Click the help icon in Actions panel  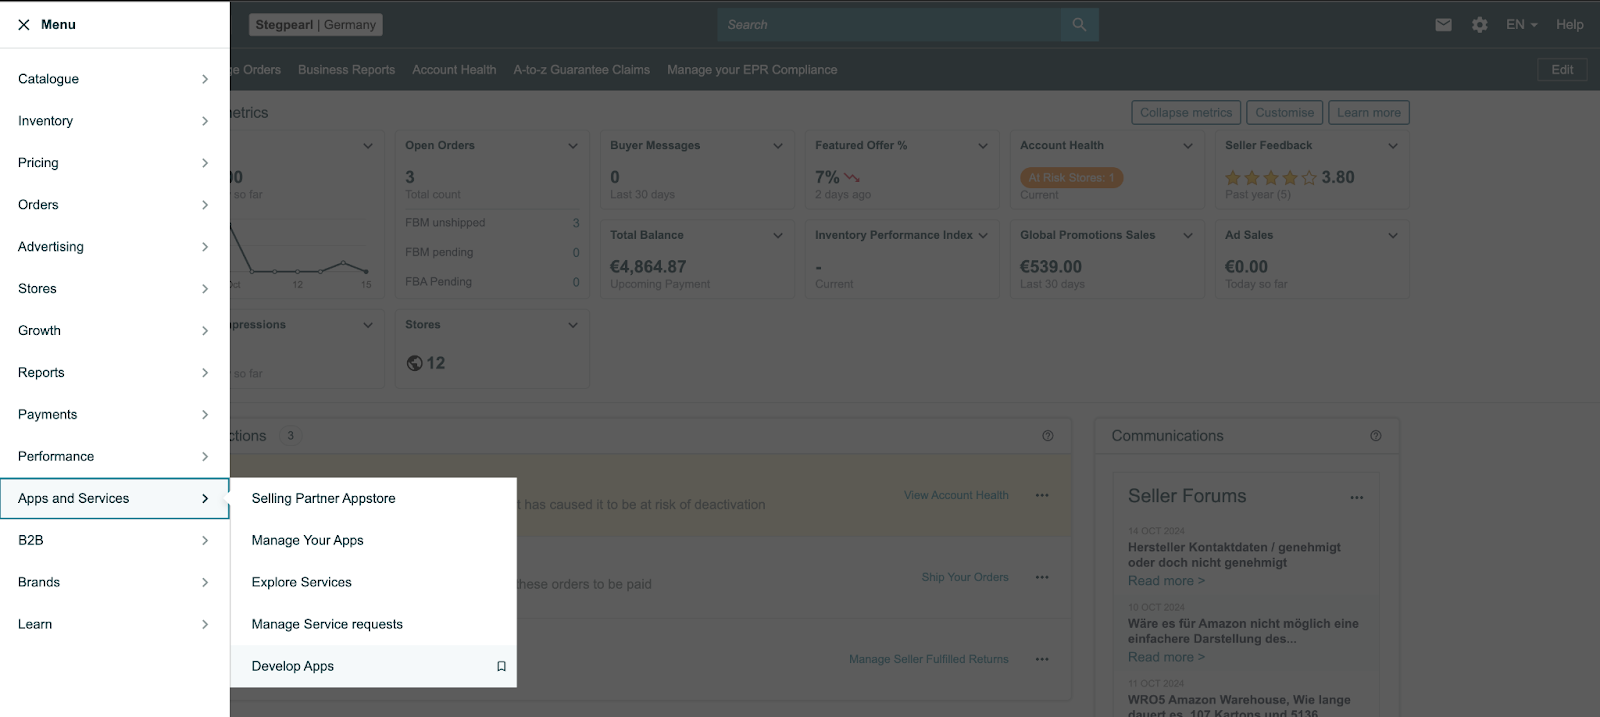point(1048,436)
